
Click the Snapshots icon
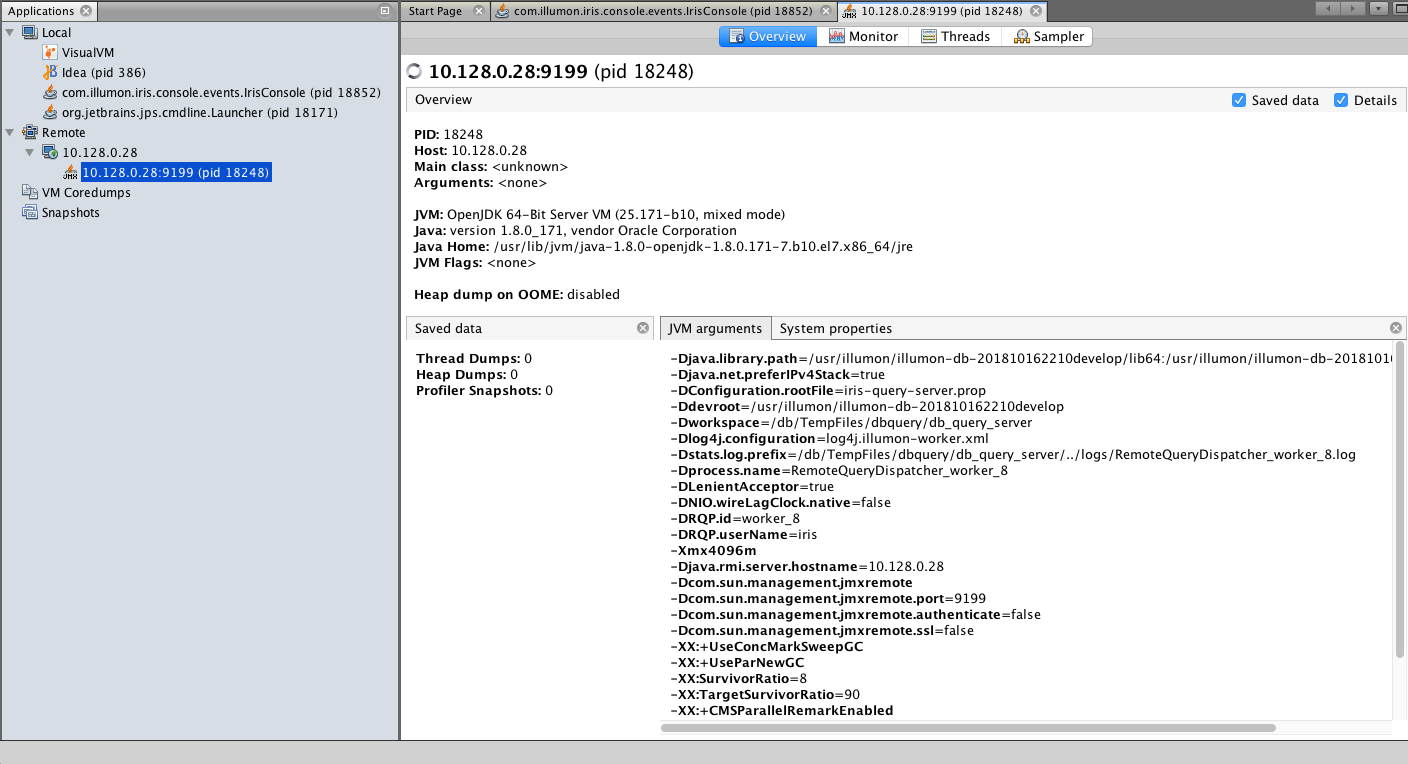[30, 212]
